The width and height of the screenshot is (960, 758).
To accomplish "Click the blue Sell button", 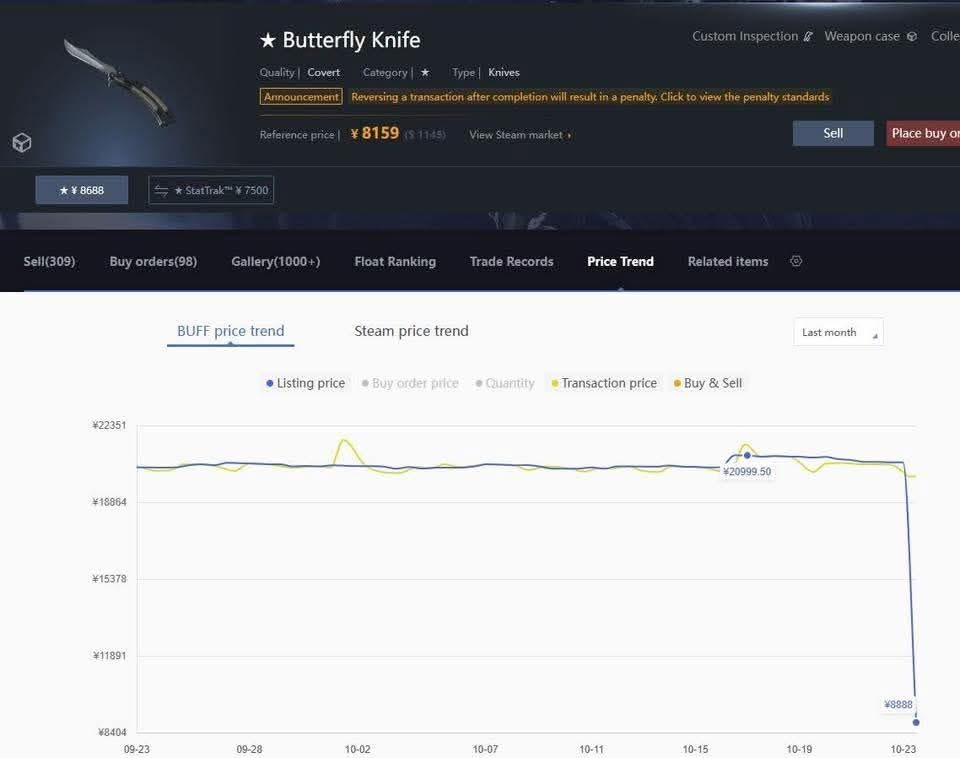I will click(x=833, y=133).
